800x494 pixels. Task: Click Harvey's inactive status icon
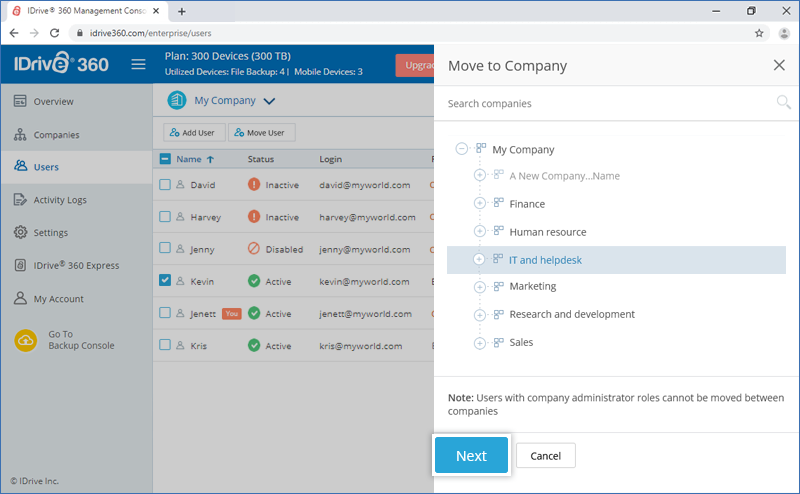click(254, 216)
